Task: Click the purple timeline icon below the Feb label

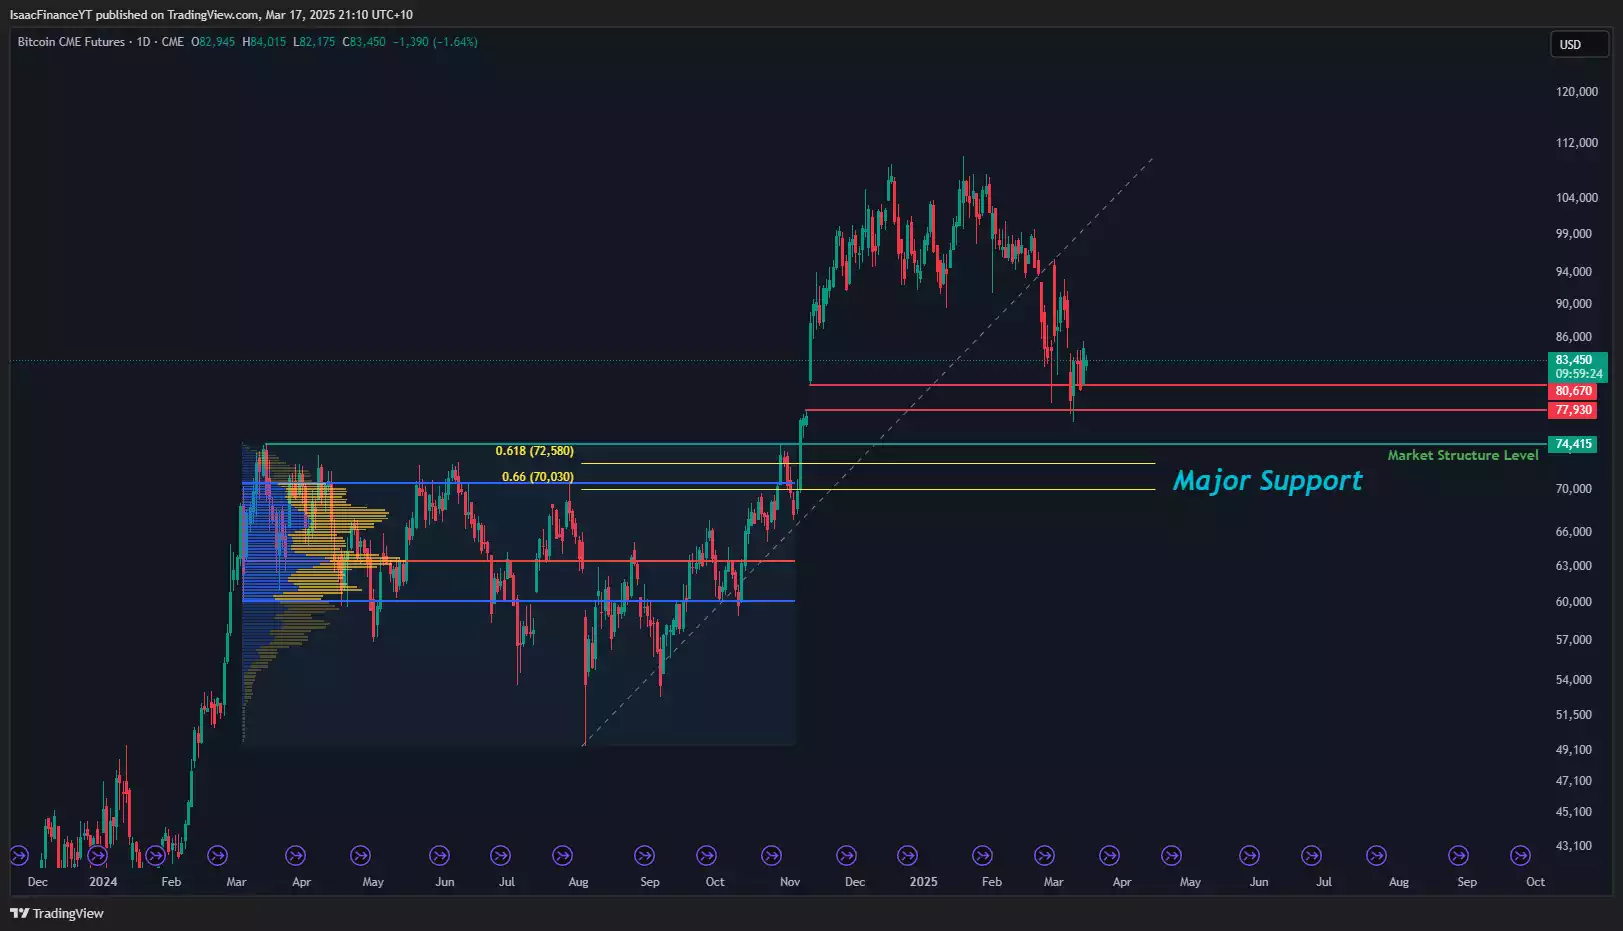Action: 155,855
